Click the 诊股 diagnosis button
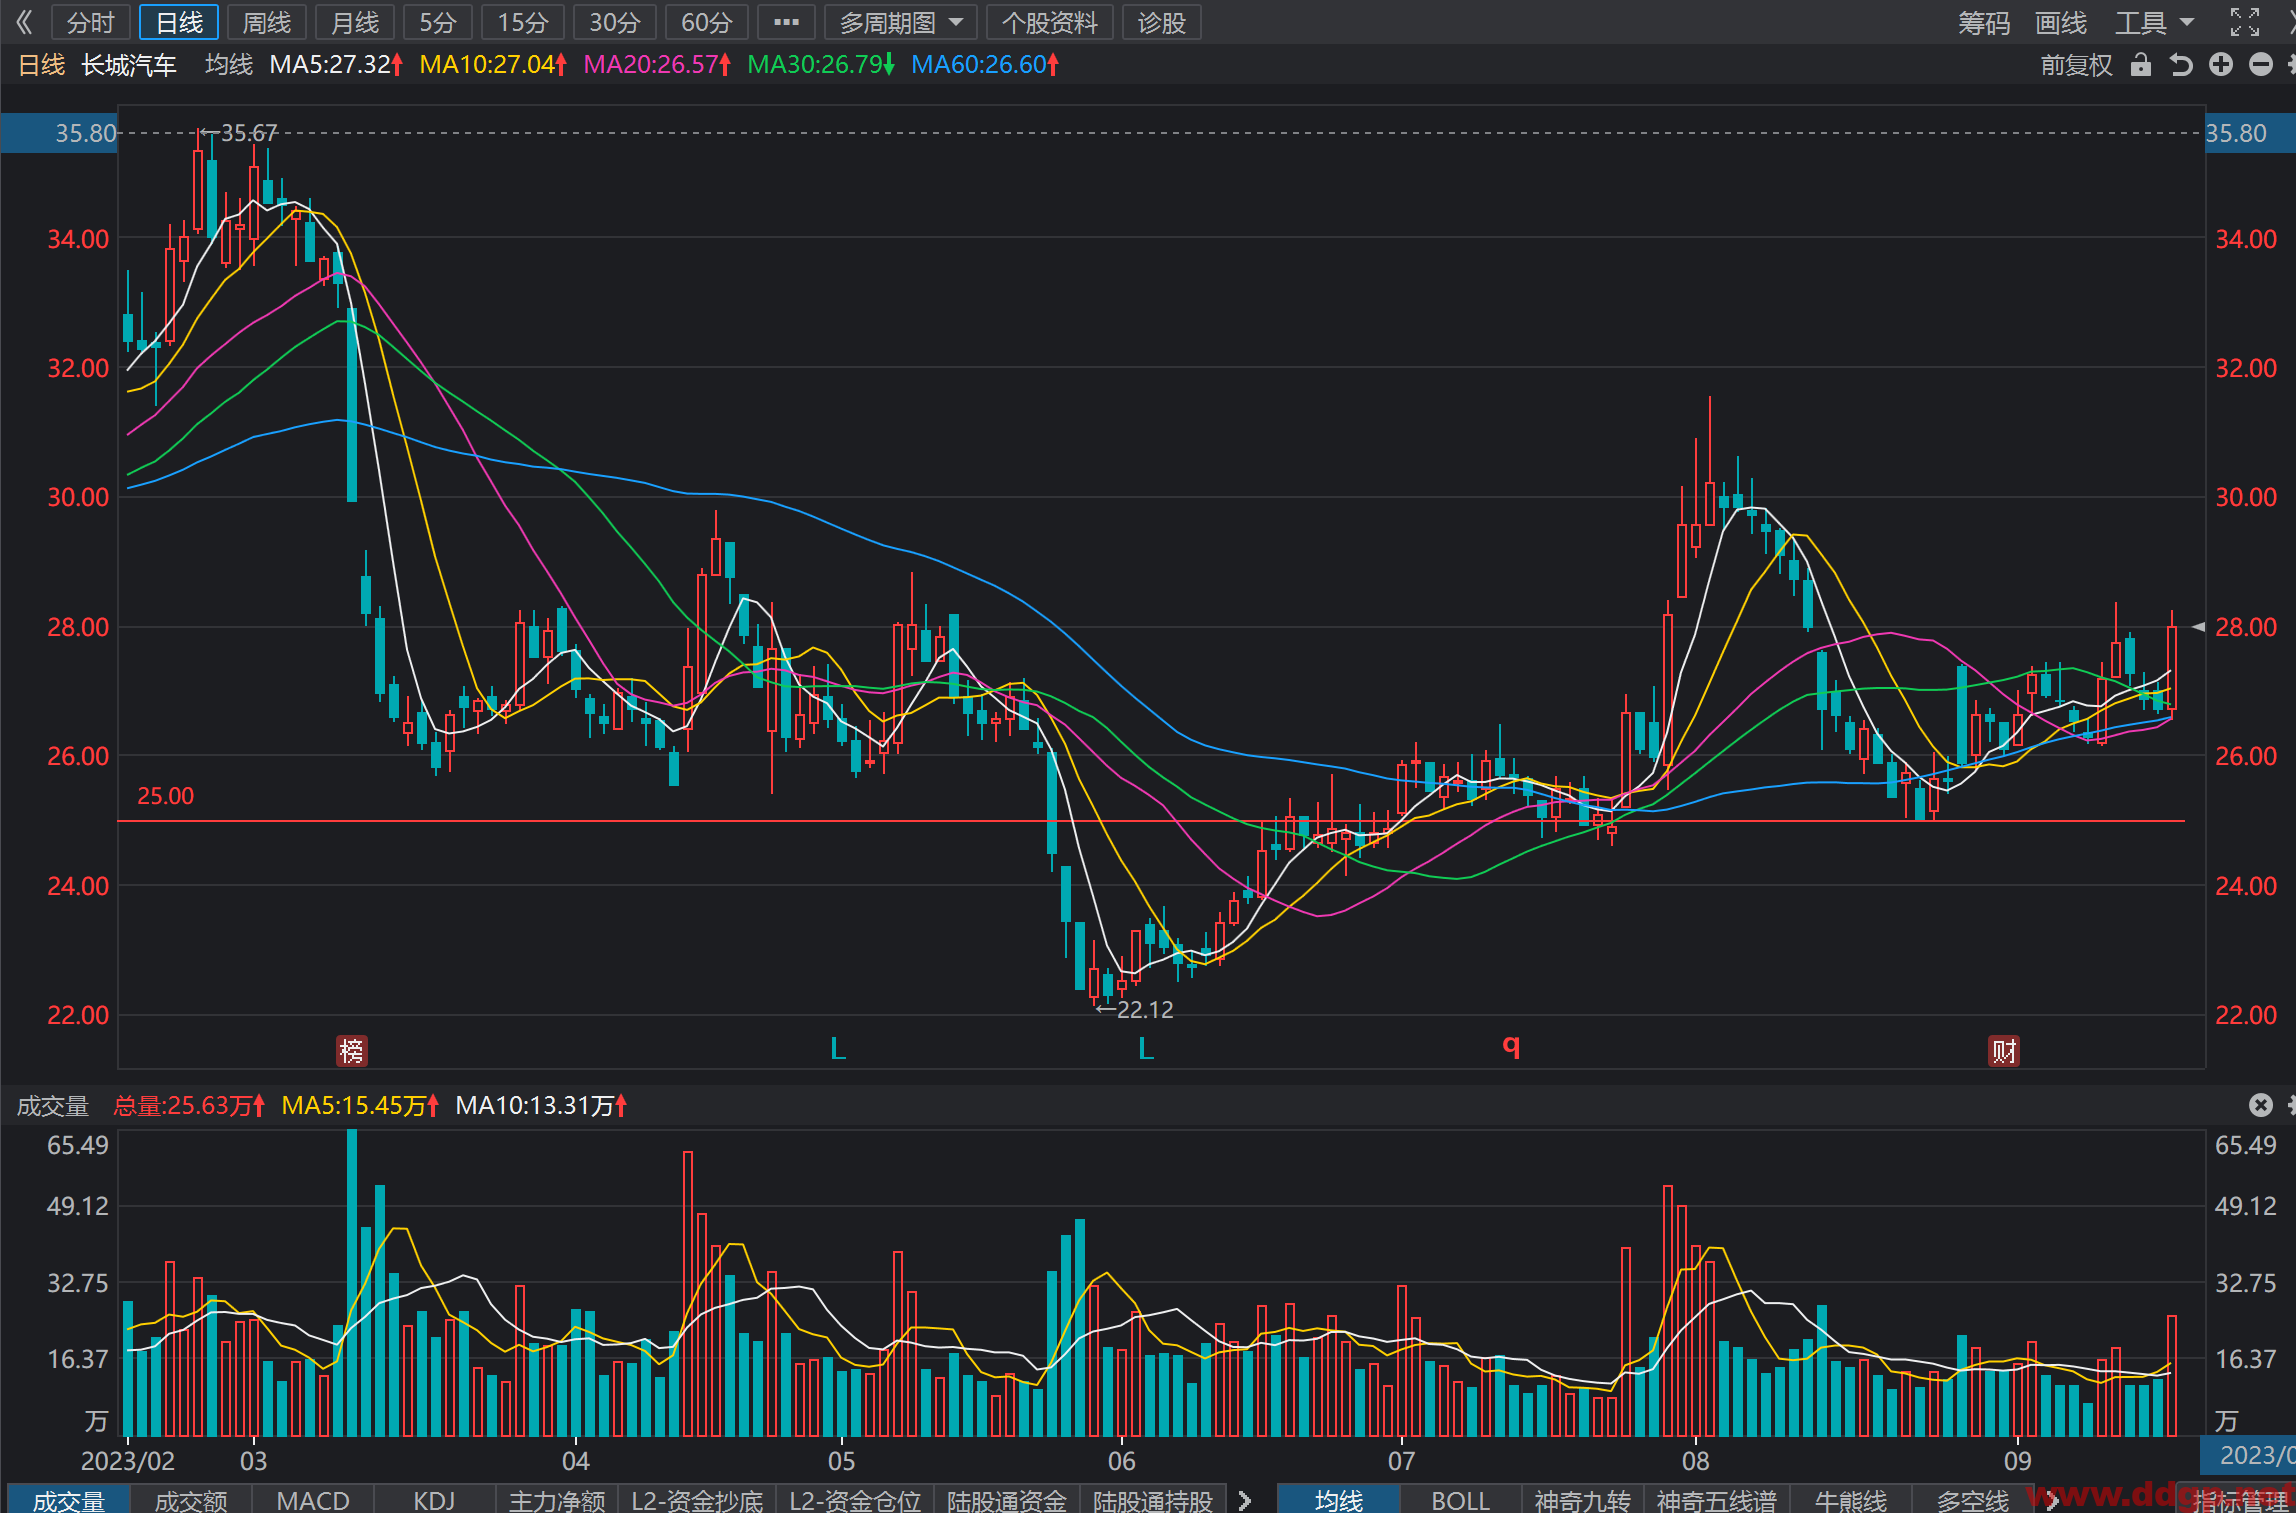2296x1513 pixels. coord(1162,22)
